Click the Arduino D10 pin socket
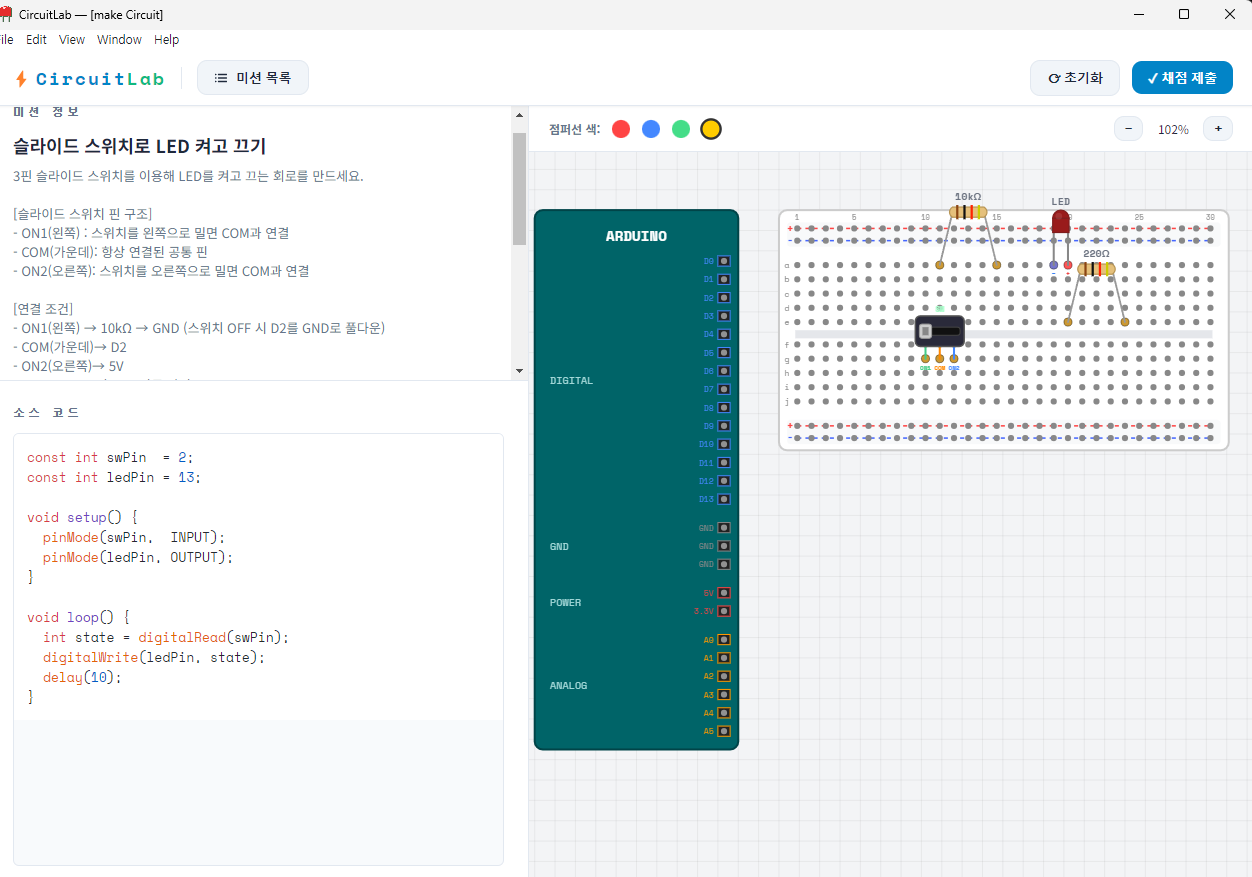The image size is (1252, 877). 724,444
